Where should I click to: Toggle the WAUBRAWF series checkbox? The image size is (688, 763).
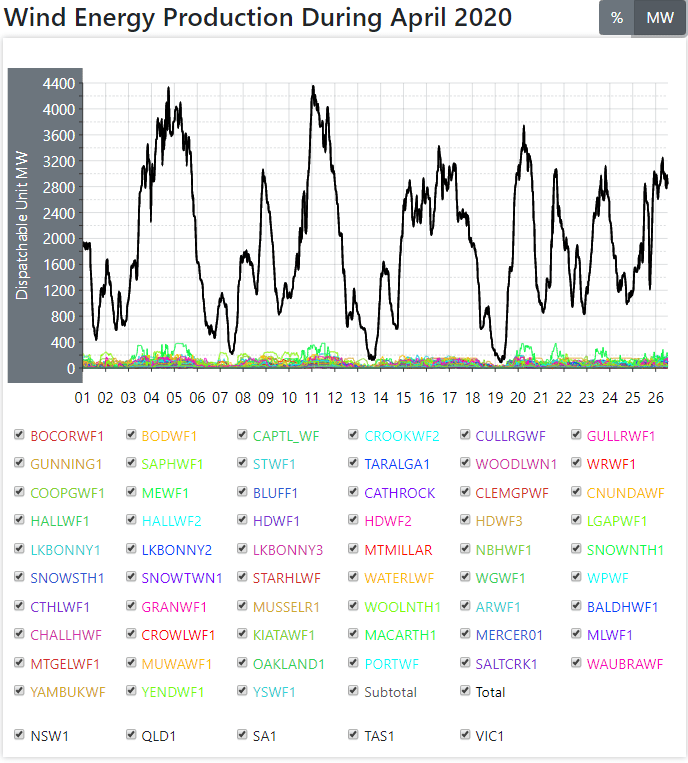pyautogui.click(x=577, y=663)
